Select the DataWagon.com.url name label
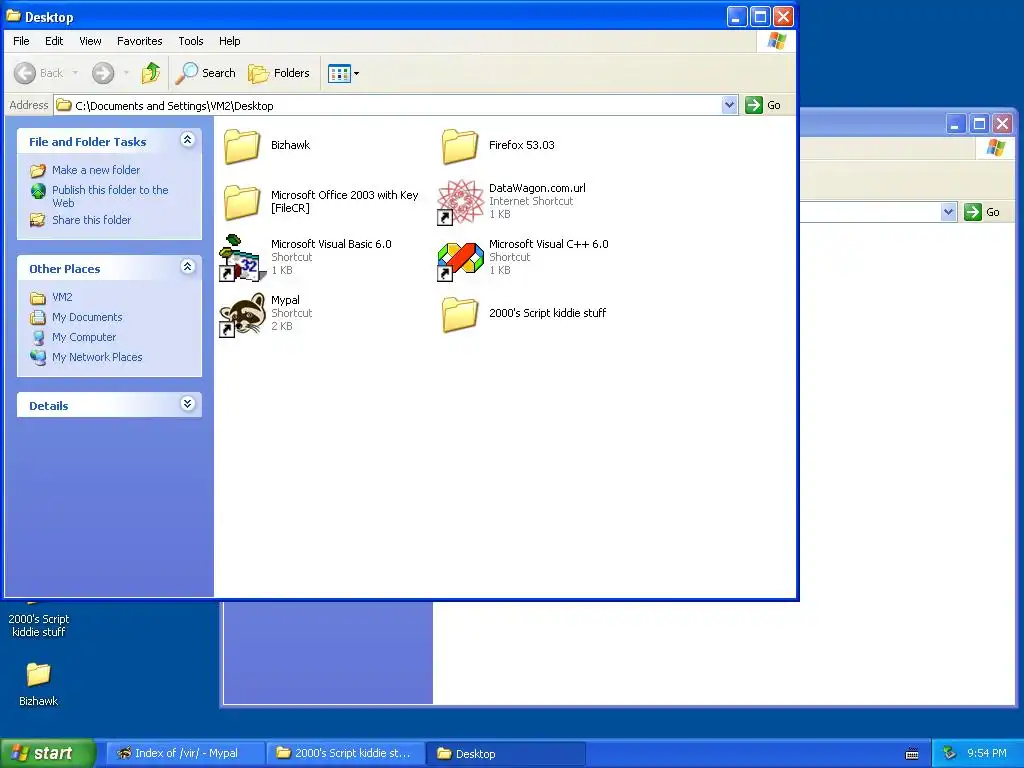This screenshot has width=1024, height=768. (x=537, y=188)
